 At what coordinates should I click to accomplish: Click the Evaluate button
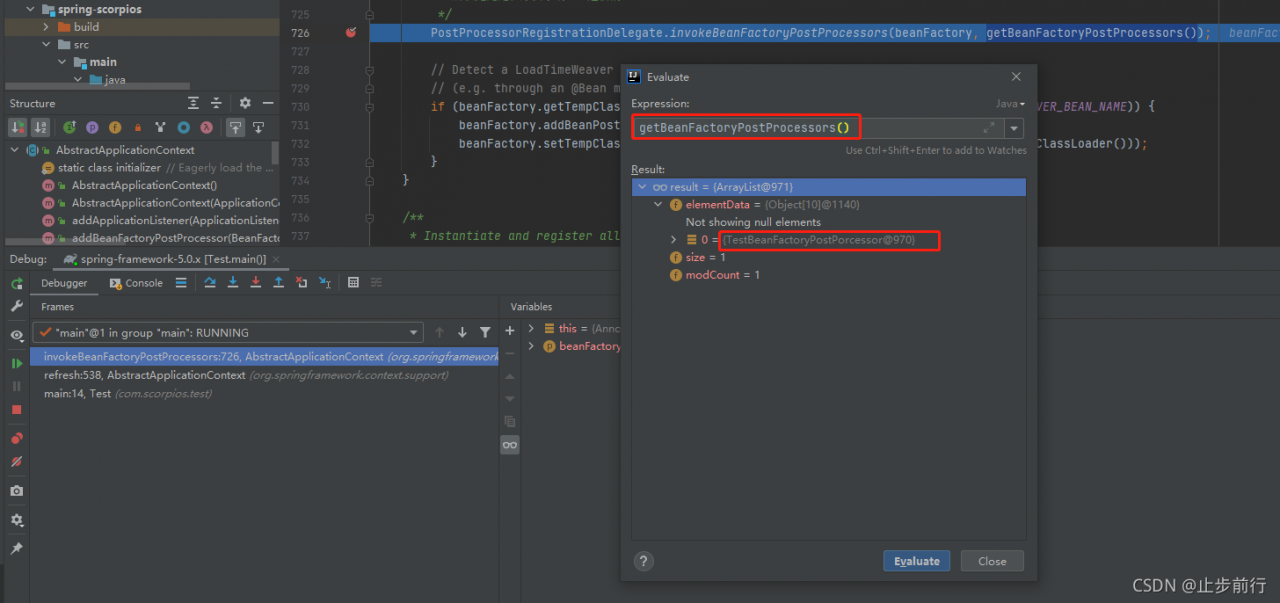click(x=917, y=561)
